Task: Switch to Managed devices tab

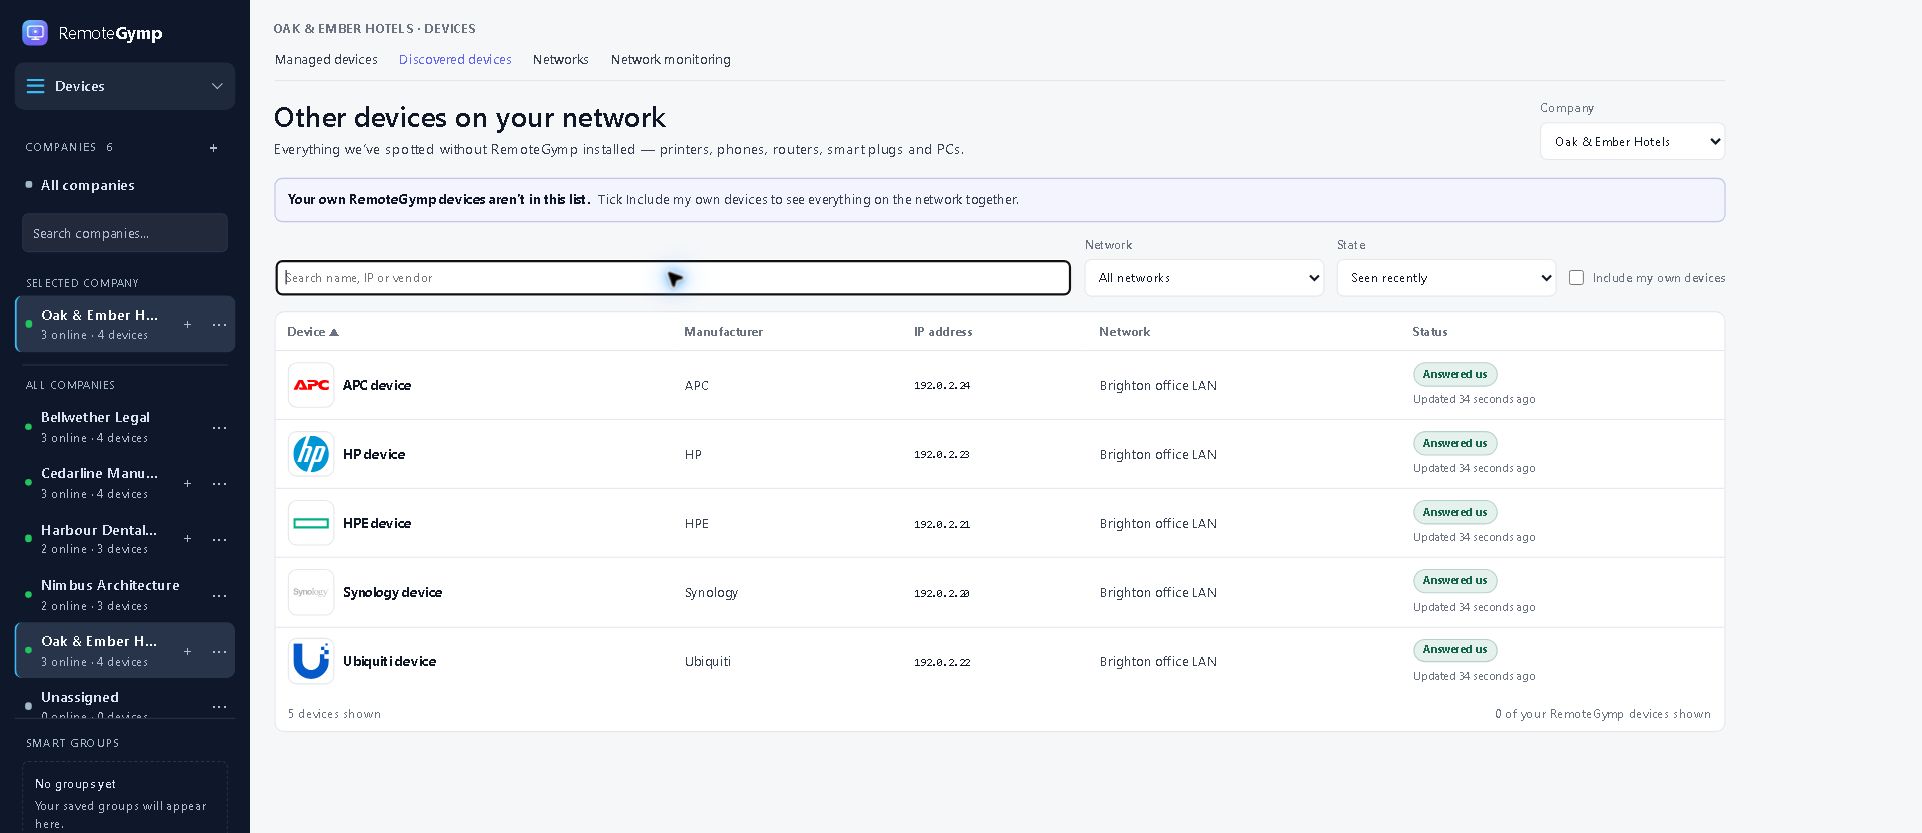Action: point(326,60)
